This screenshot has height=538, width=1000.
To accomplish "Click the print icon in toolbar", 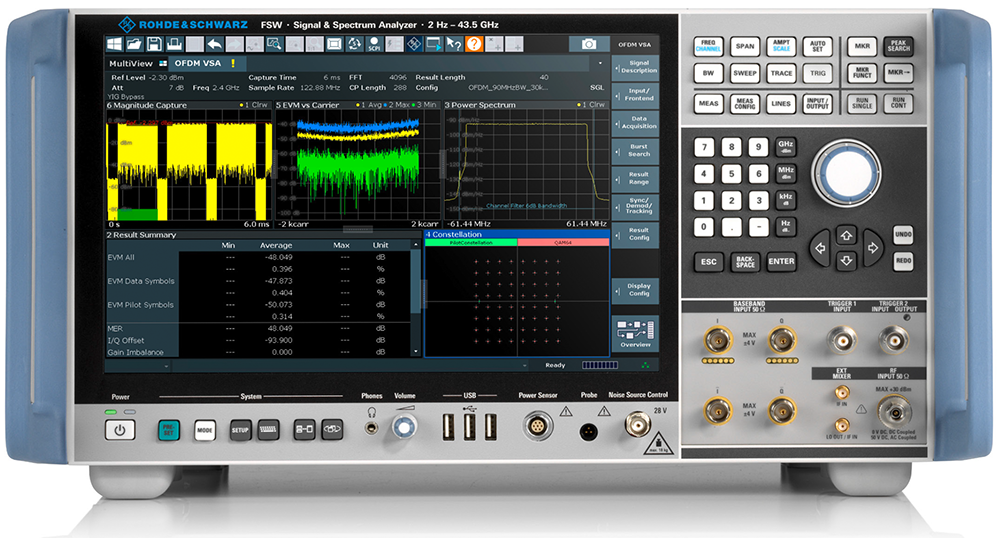I will (x=174, y=44).
